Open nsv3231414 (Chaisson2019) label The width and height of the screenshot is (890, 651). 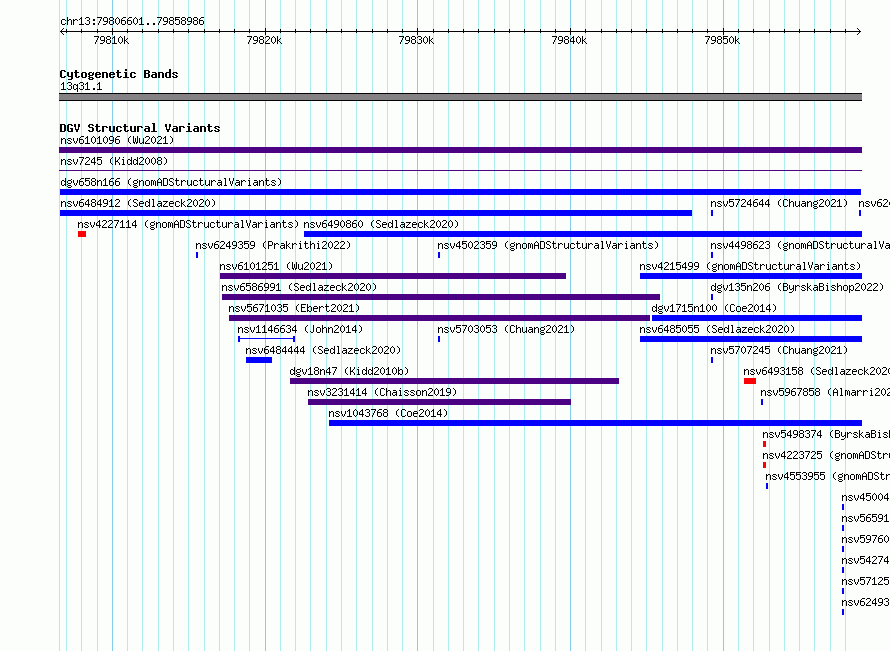pos(383,392)
